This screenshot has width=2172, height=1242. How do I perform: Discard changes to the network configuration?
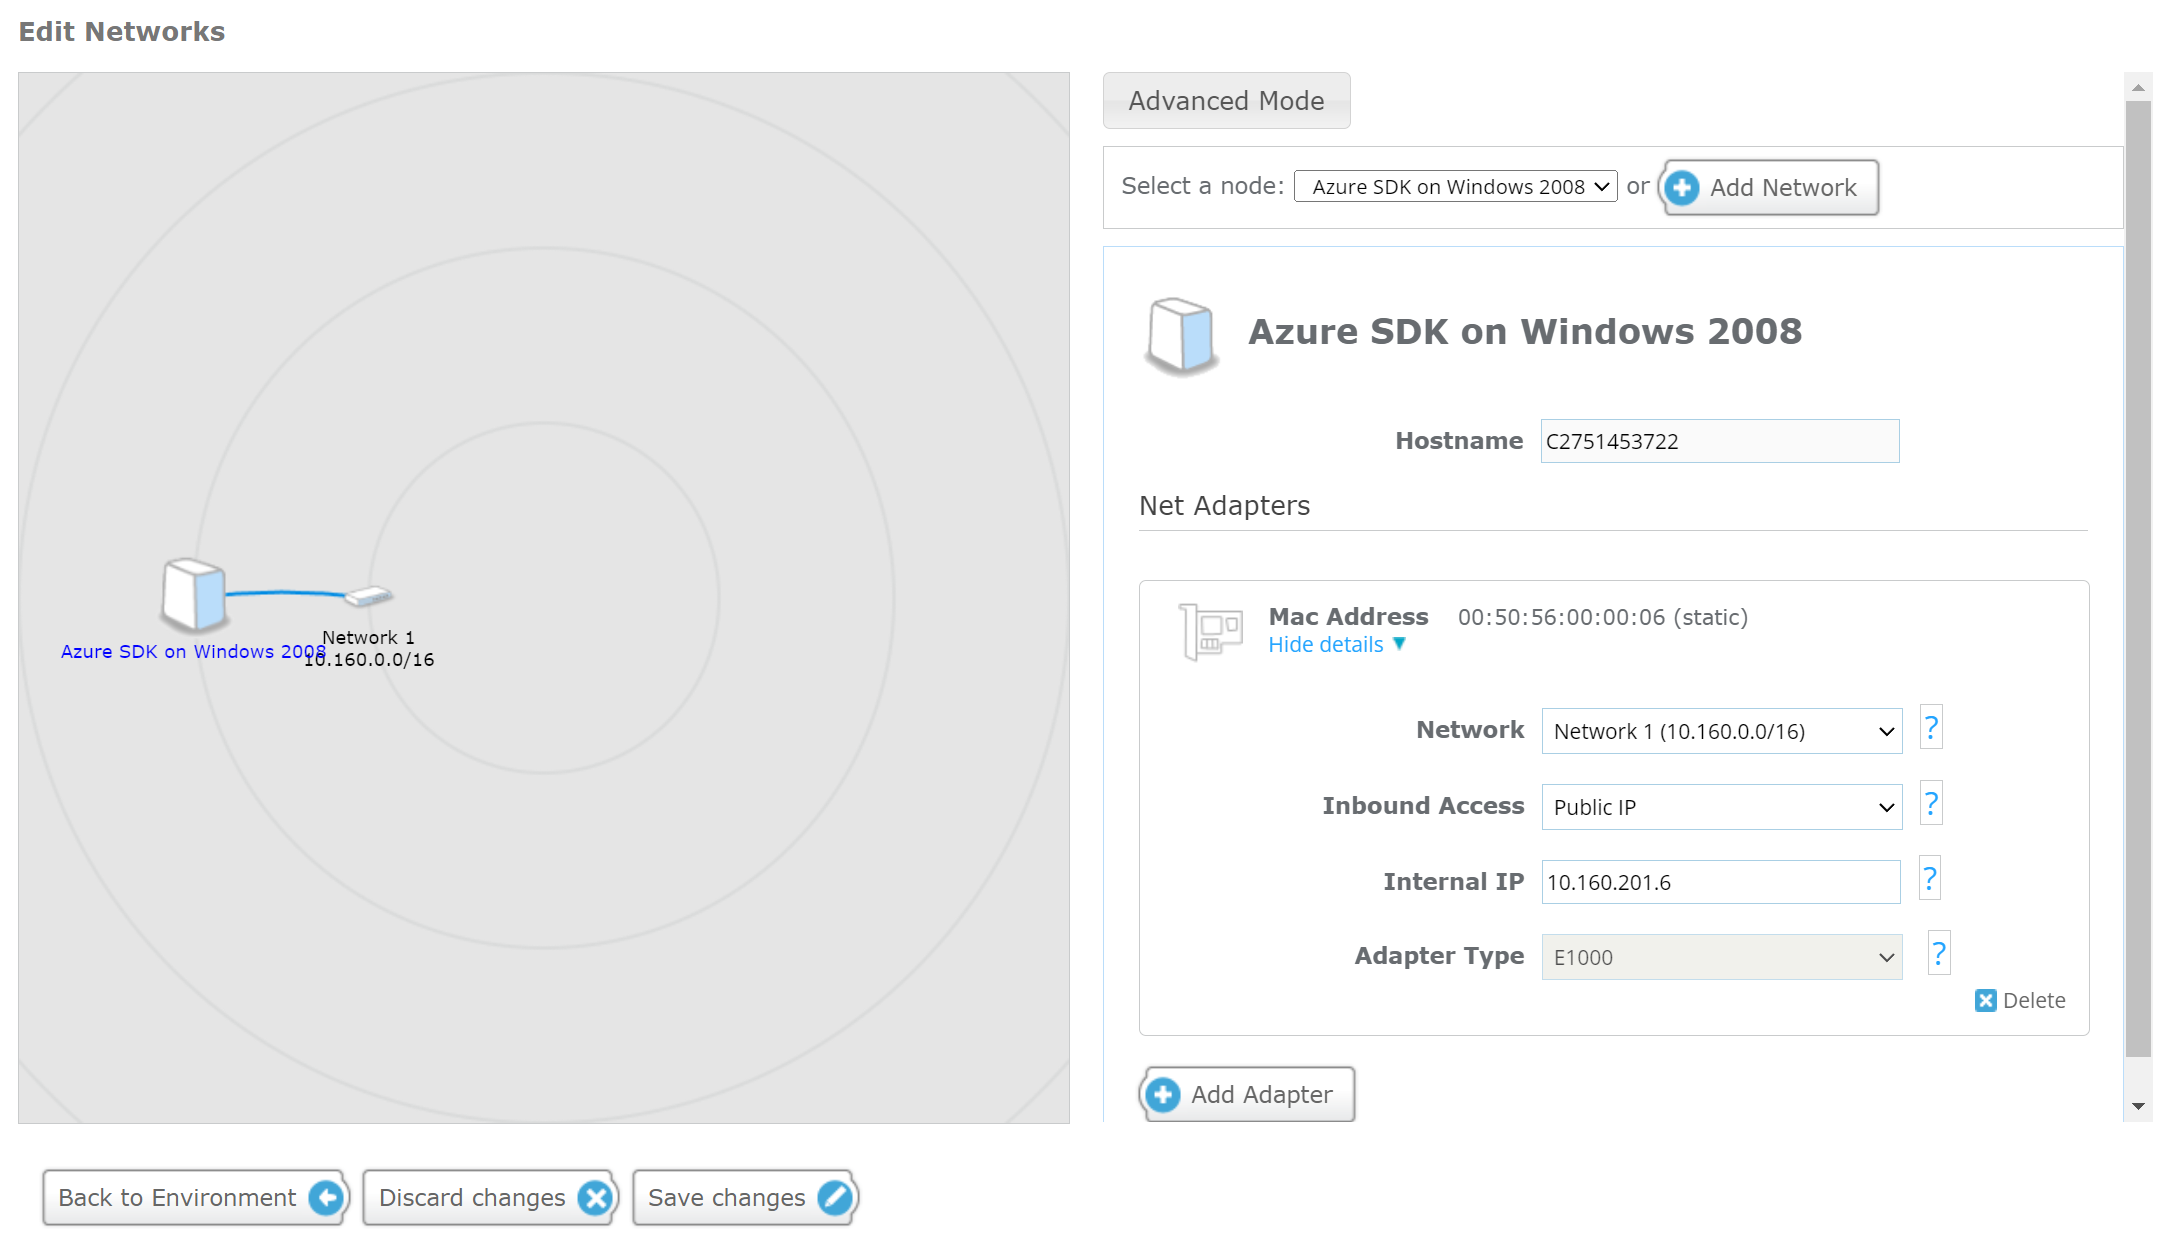click(489, 1197)
